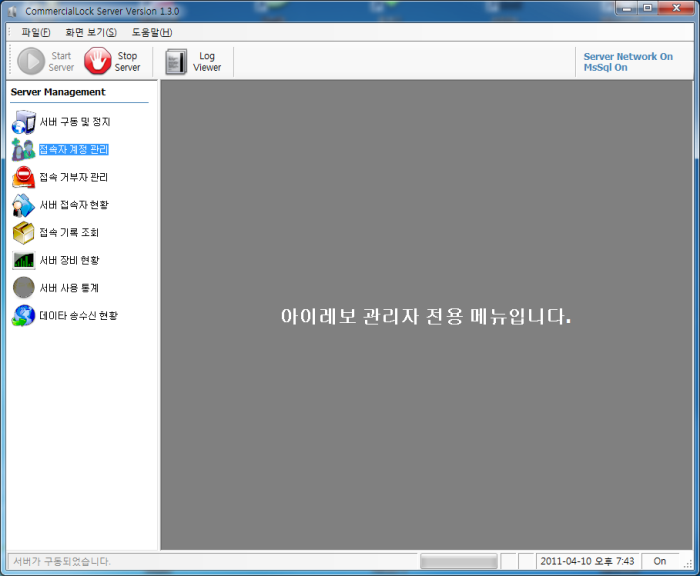The height and width of the screenshot is (576, 700).
Task: Close the CommercialLock Server window
Action: [x=676, y=8]
